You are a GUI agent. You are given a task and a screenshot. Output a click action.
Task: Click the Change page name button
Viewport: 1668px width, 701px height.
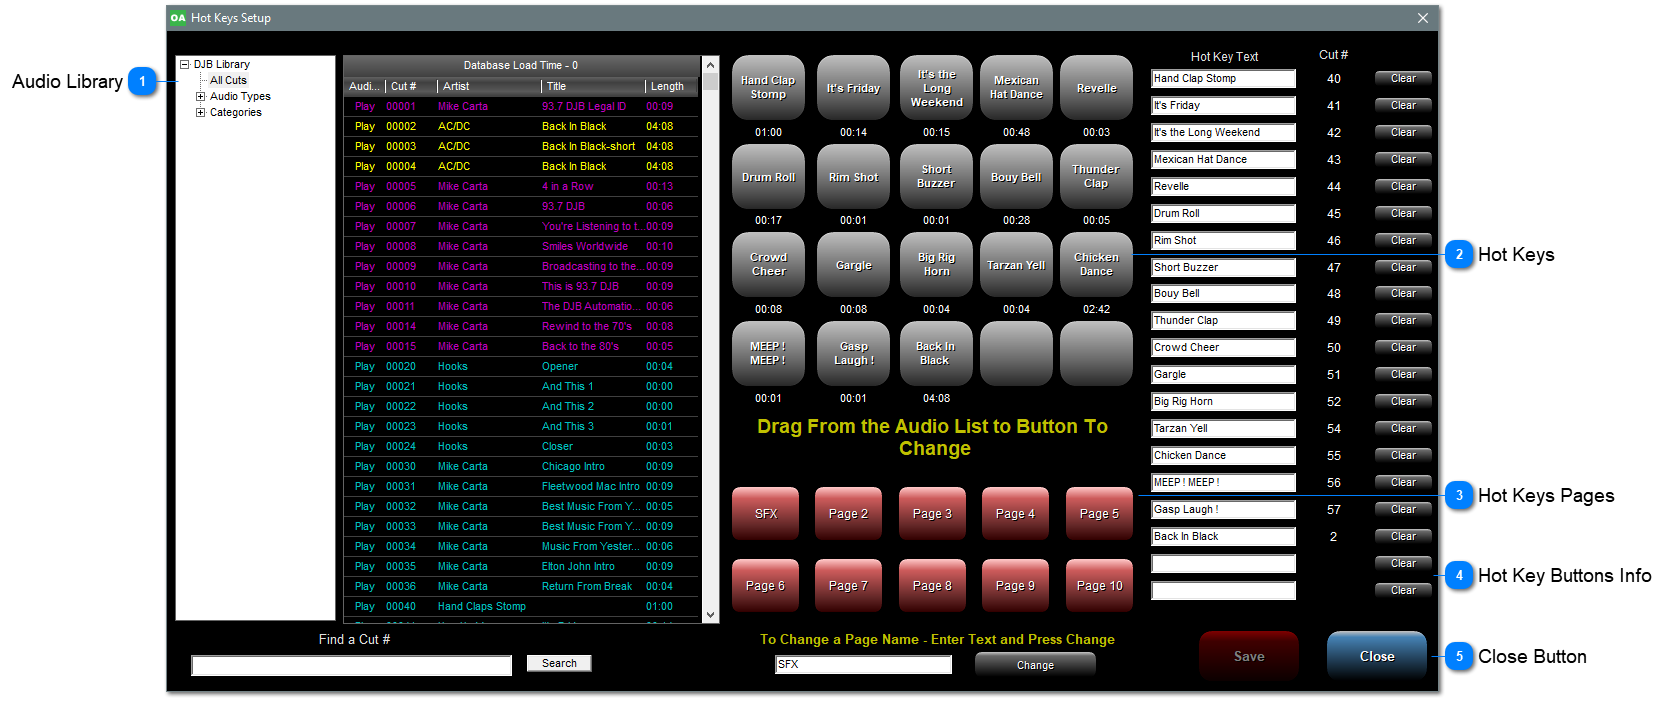pyautogui.click(x=1035, y=664)
